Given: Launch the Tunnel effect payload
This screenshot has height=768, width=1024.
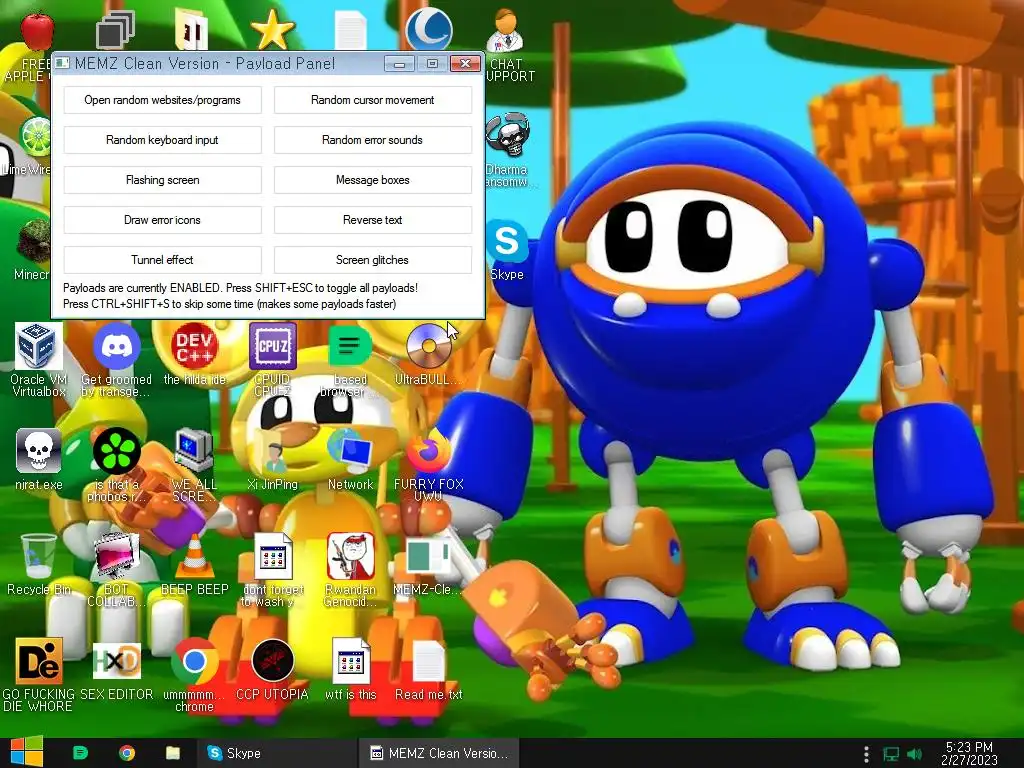Looking at the screenshot, I should tap(163, 260).
